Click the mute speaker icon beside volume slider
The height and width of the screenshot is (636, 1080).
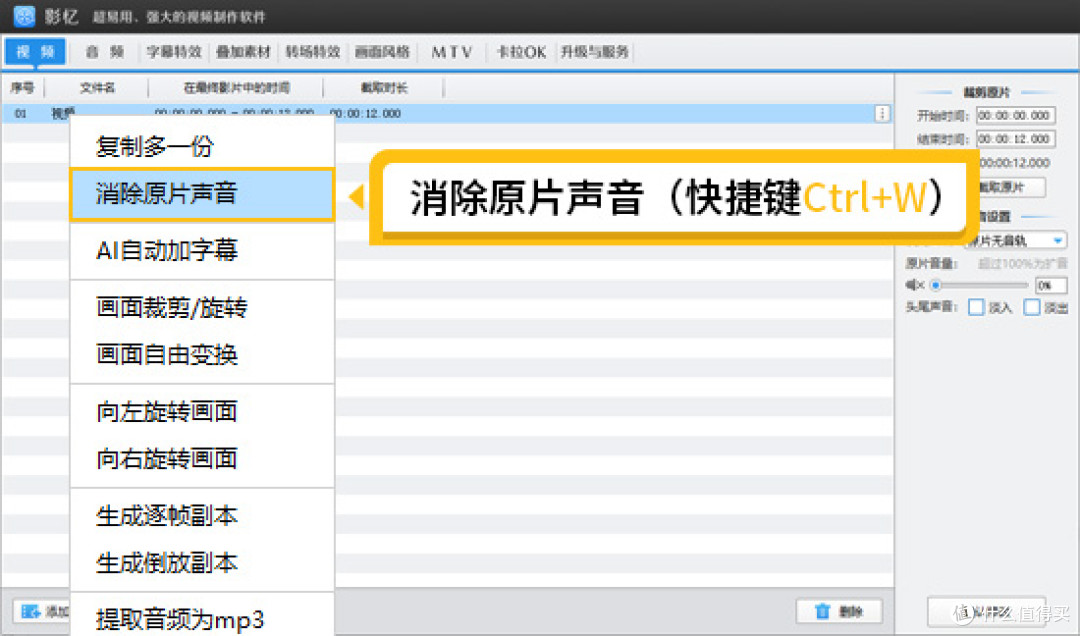(x=915, y=285)
